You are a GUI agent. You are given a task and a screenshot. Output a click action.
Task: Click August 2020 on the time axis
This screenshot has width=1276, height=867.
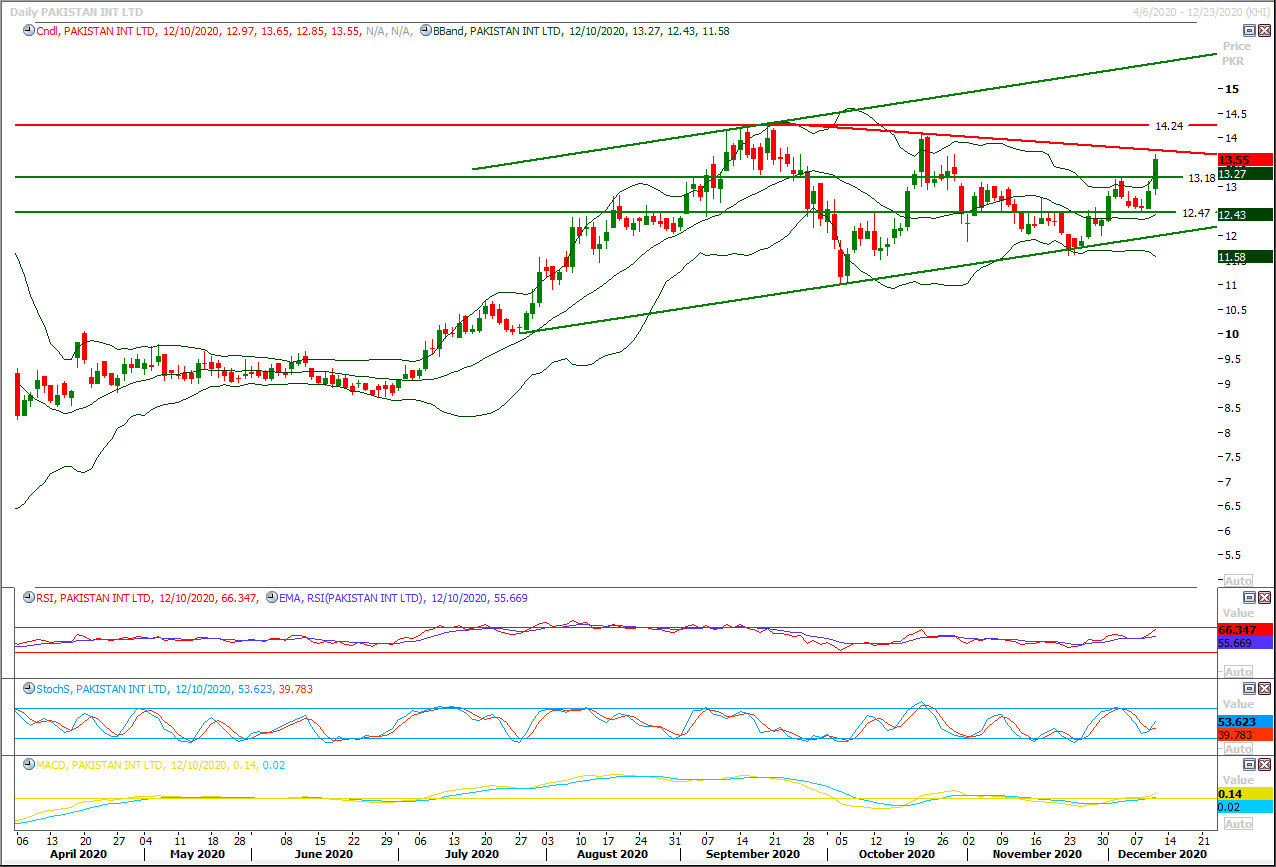pos(612,855)
